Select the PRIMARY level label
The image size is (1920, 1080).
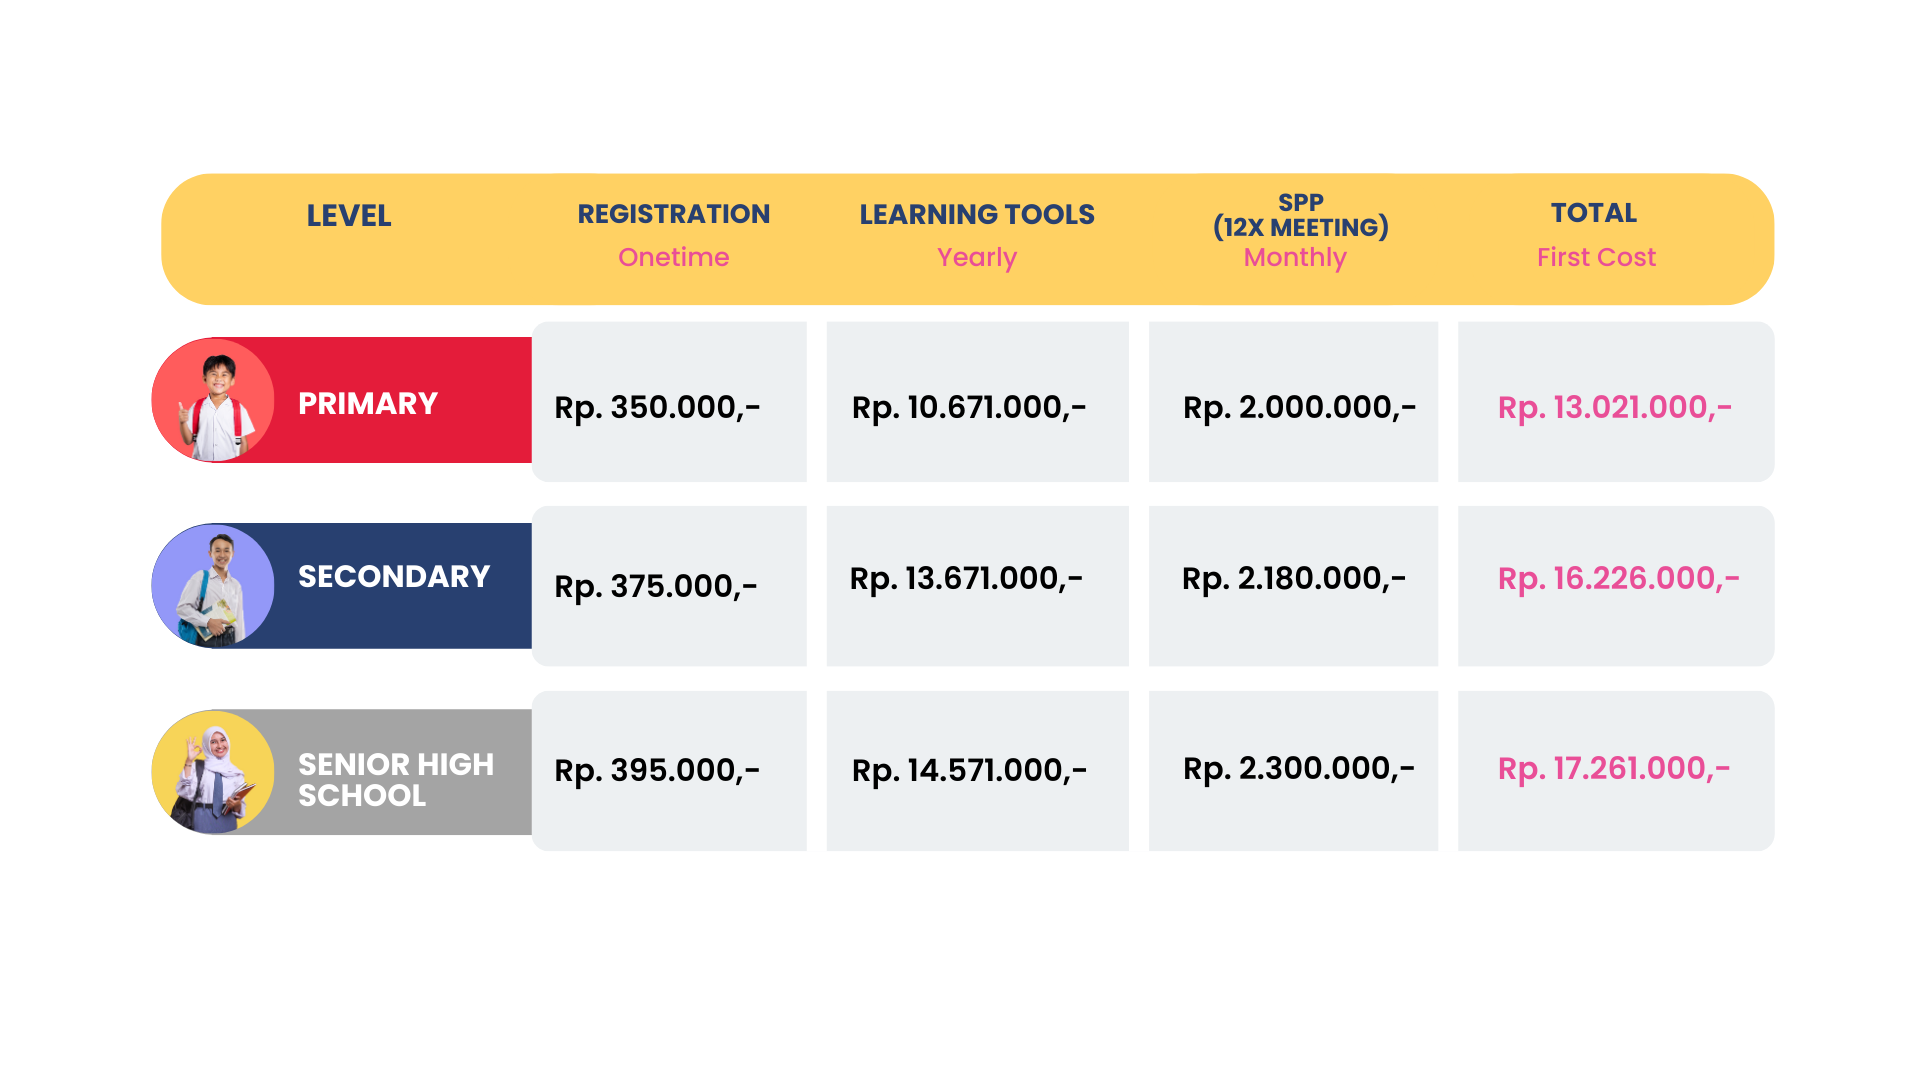[368, 403]
